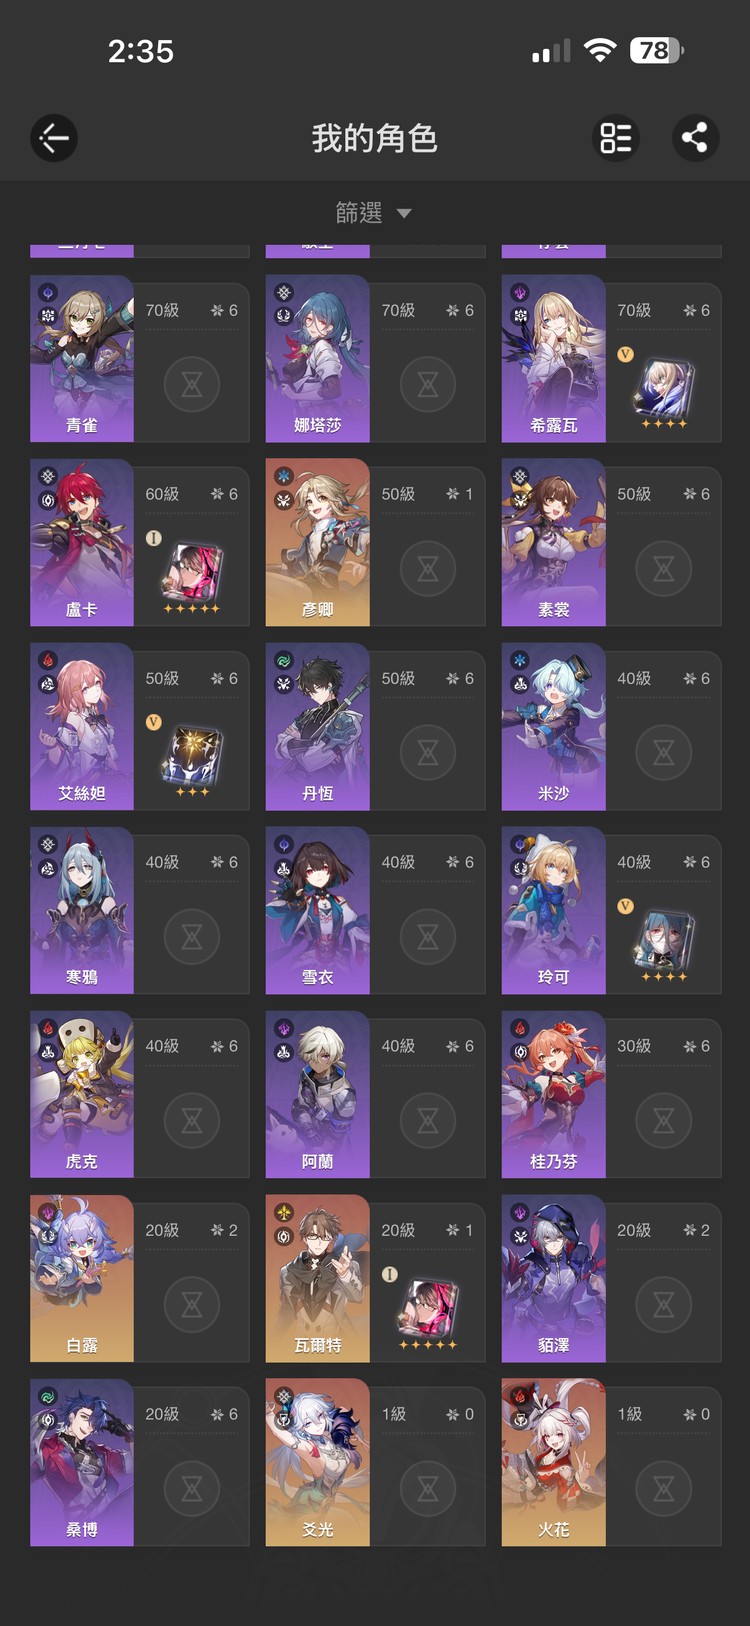Tap empty light cone slot for 火花
This screenshot has width=750, height=1626.
point(664,1488)
